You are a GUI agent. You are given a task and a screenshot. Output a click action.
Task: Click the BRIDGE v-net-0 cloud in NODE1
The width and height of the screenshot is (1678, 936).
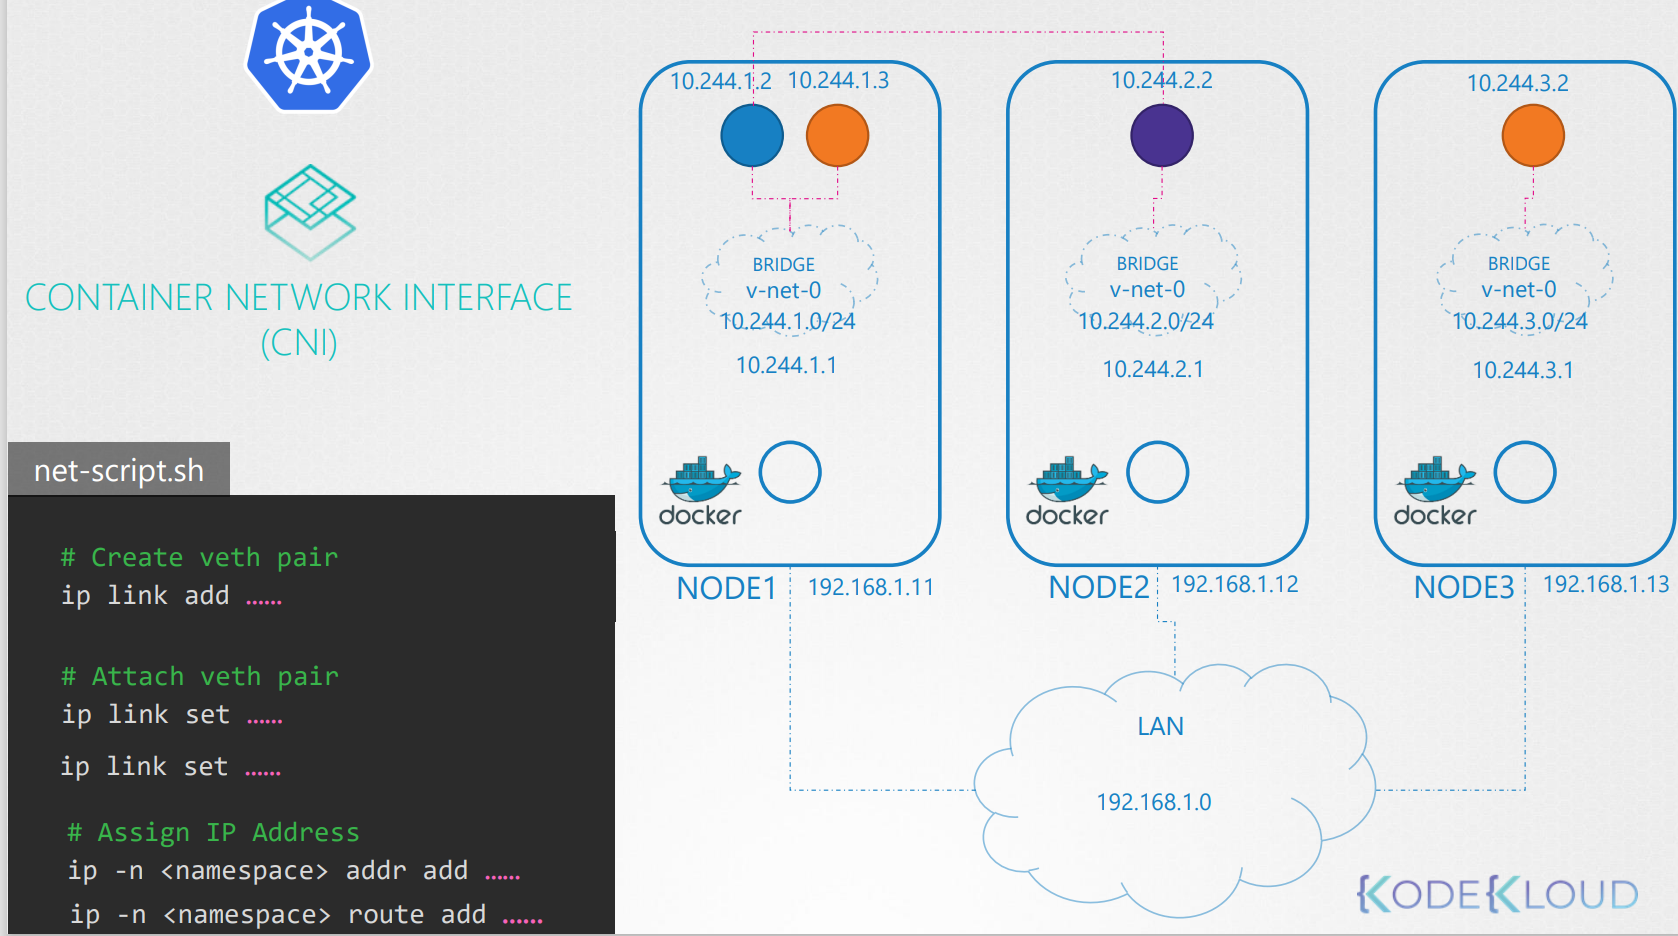coord(789,279)
